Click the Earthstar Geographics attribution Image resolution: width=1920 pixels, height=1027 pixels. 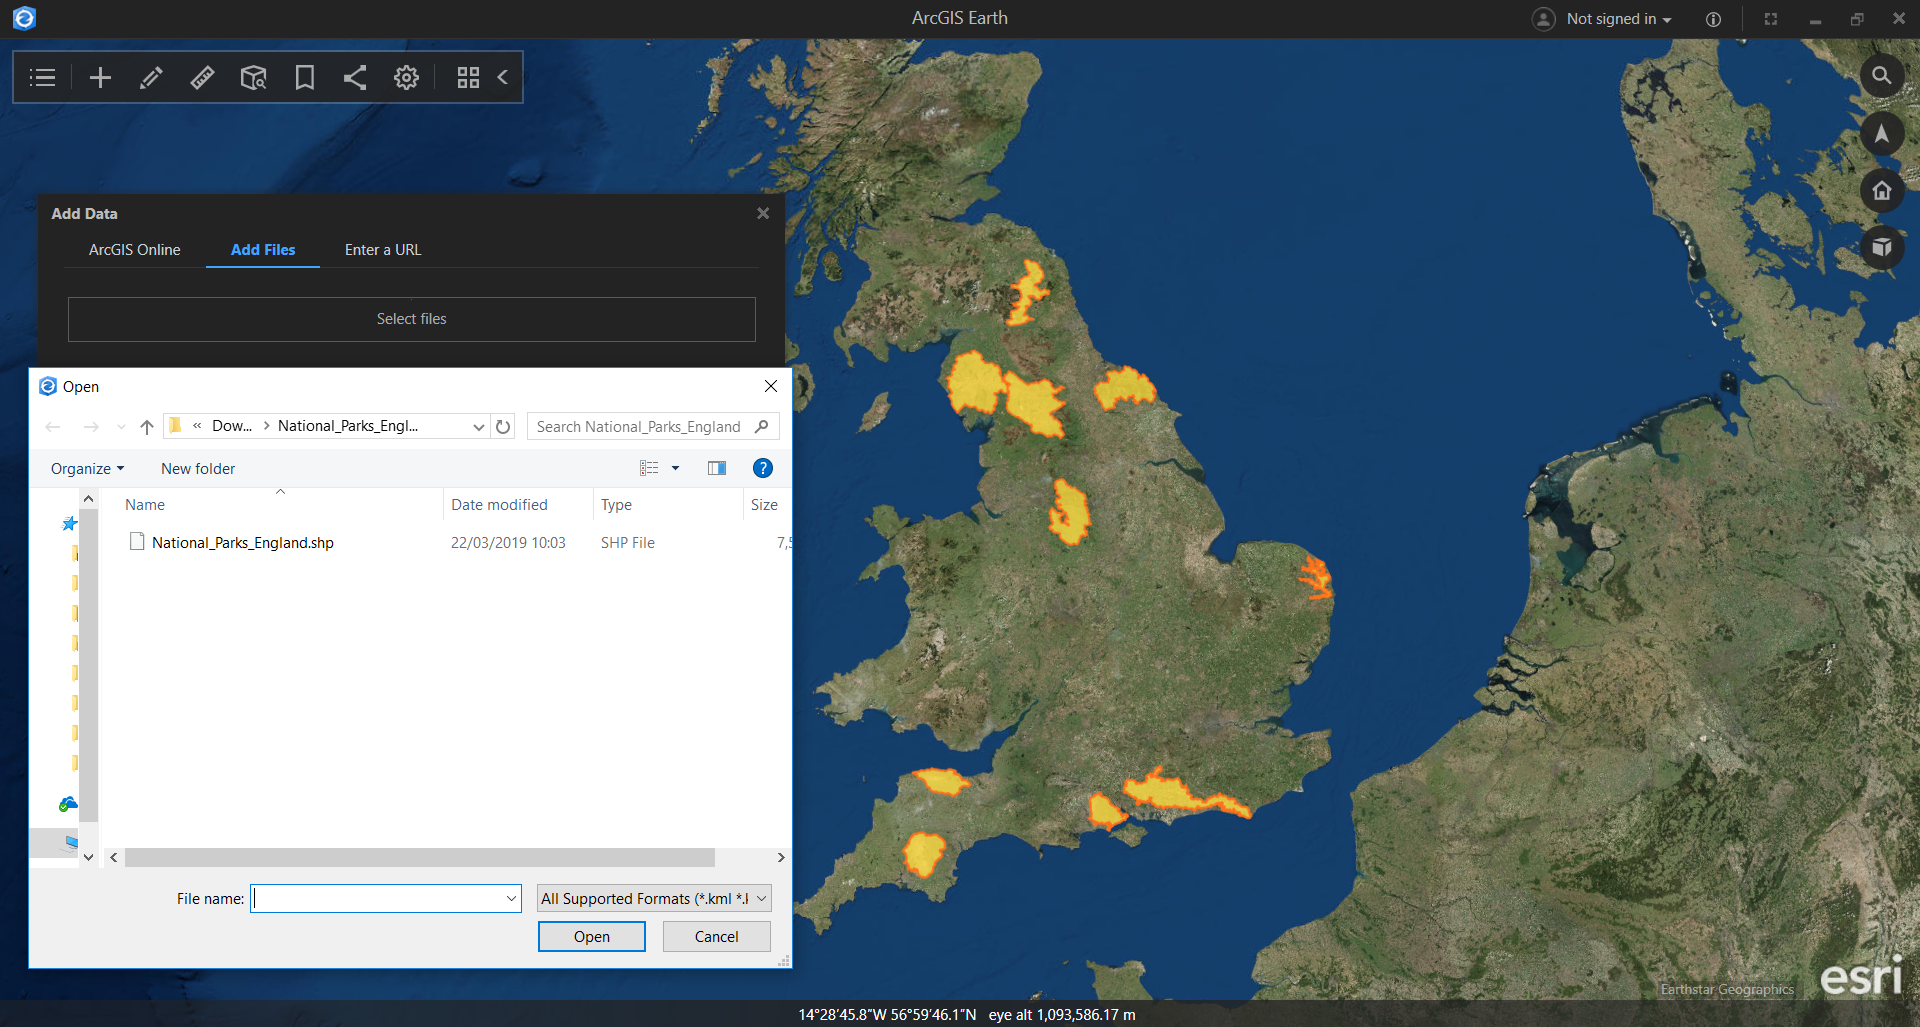coord(1727,989)
